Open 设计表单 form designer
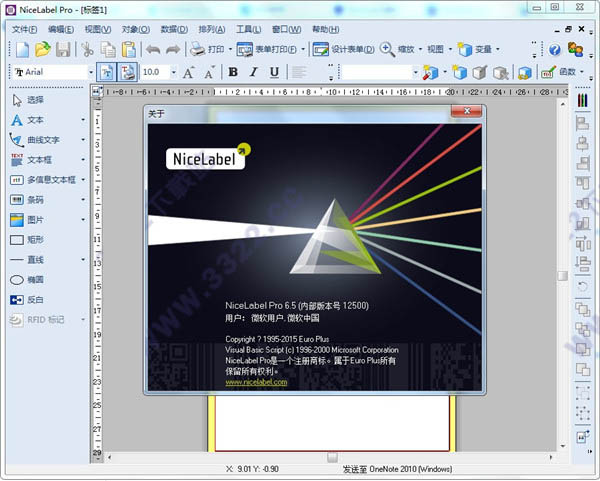Viewport: 600px width, 481px height. (343, 49)
